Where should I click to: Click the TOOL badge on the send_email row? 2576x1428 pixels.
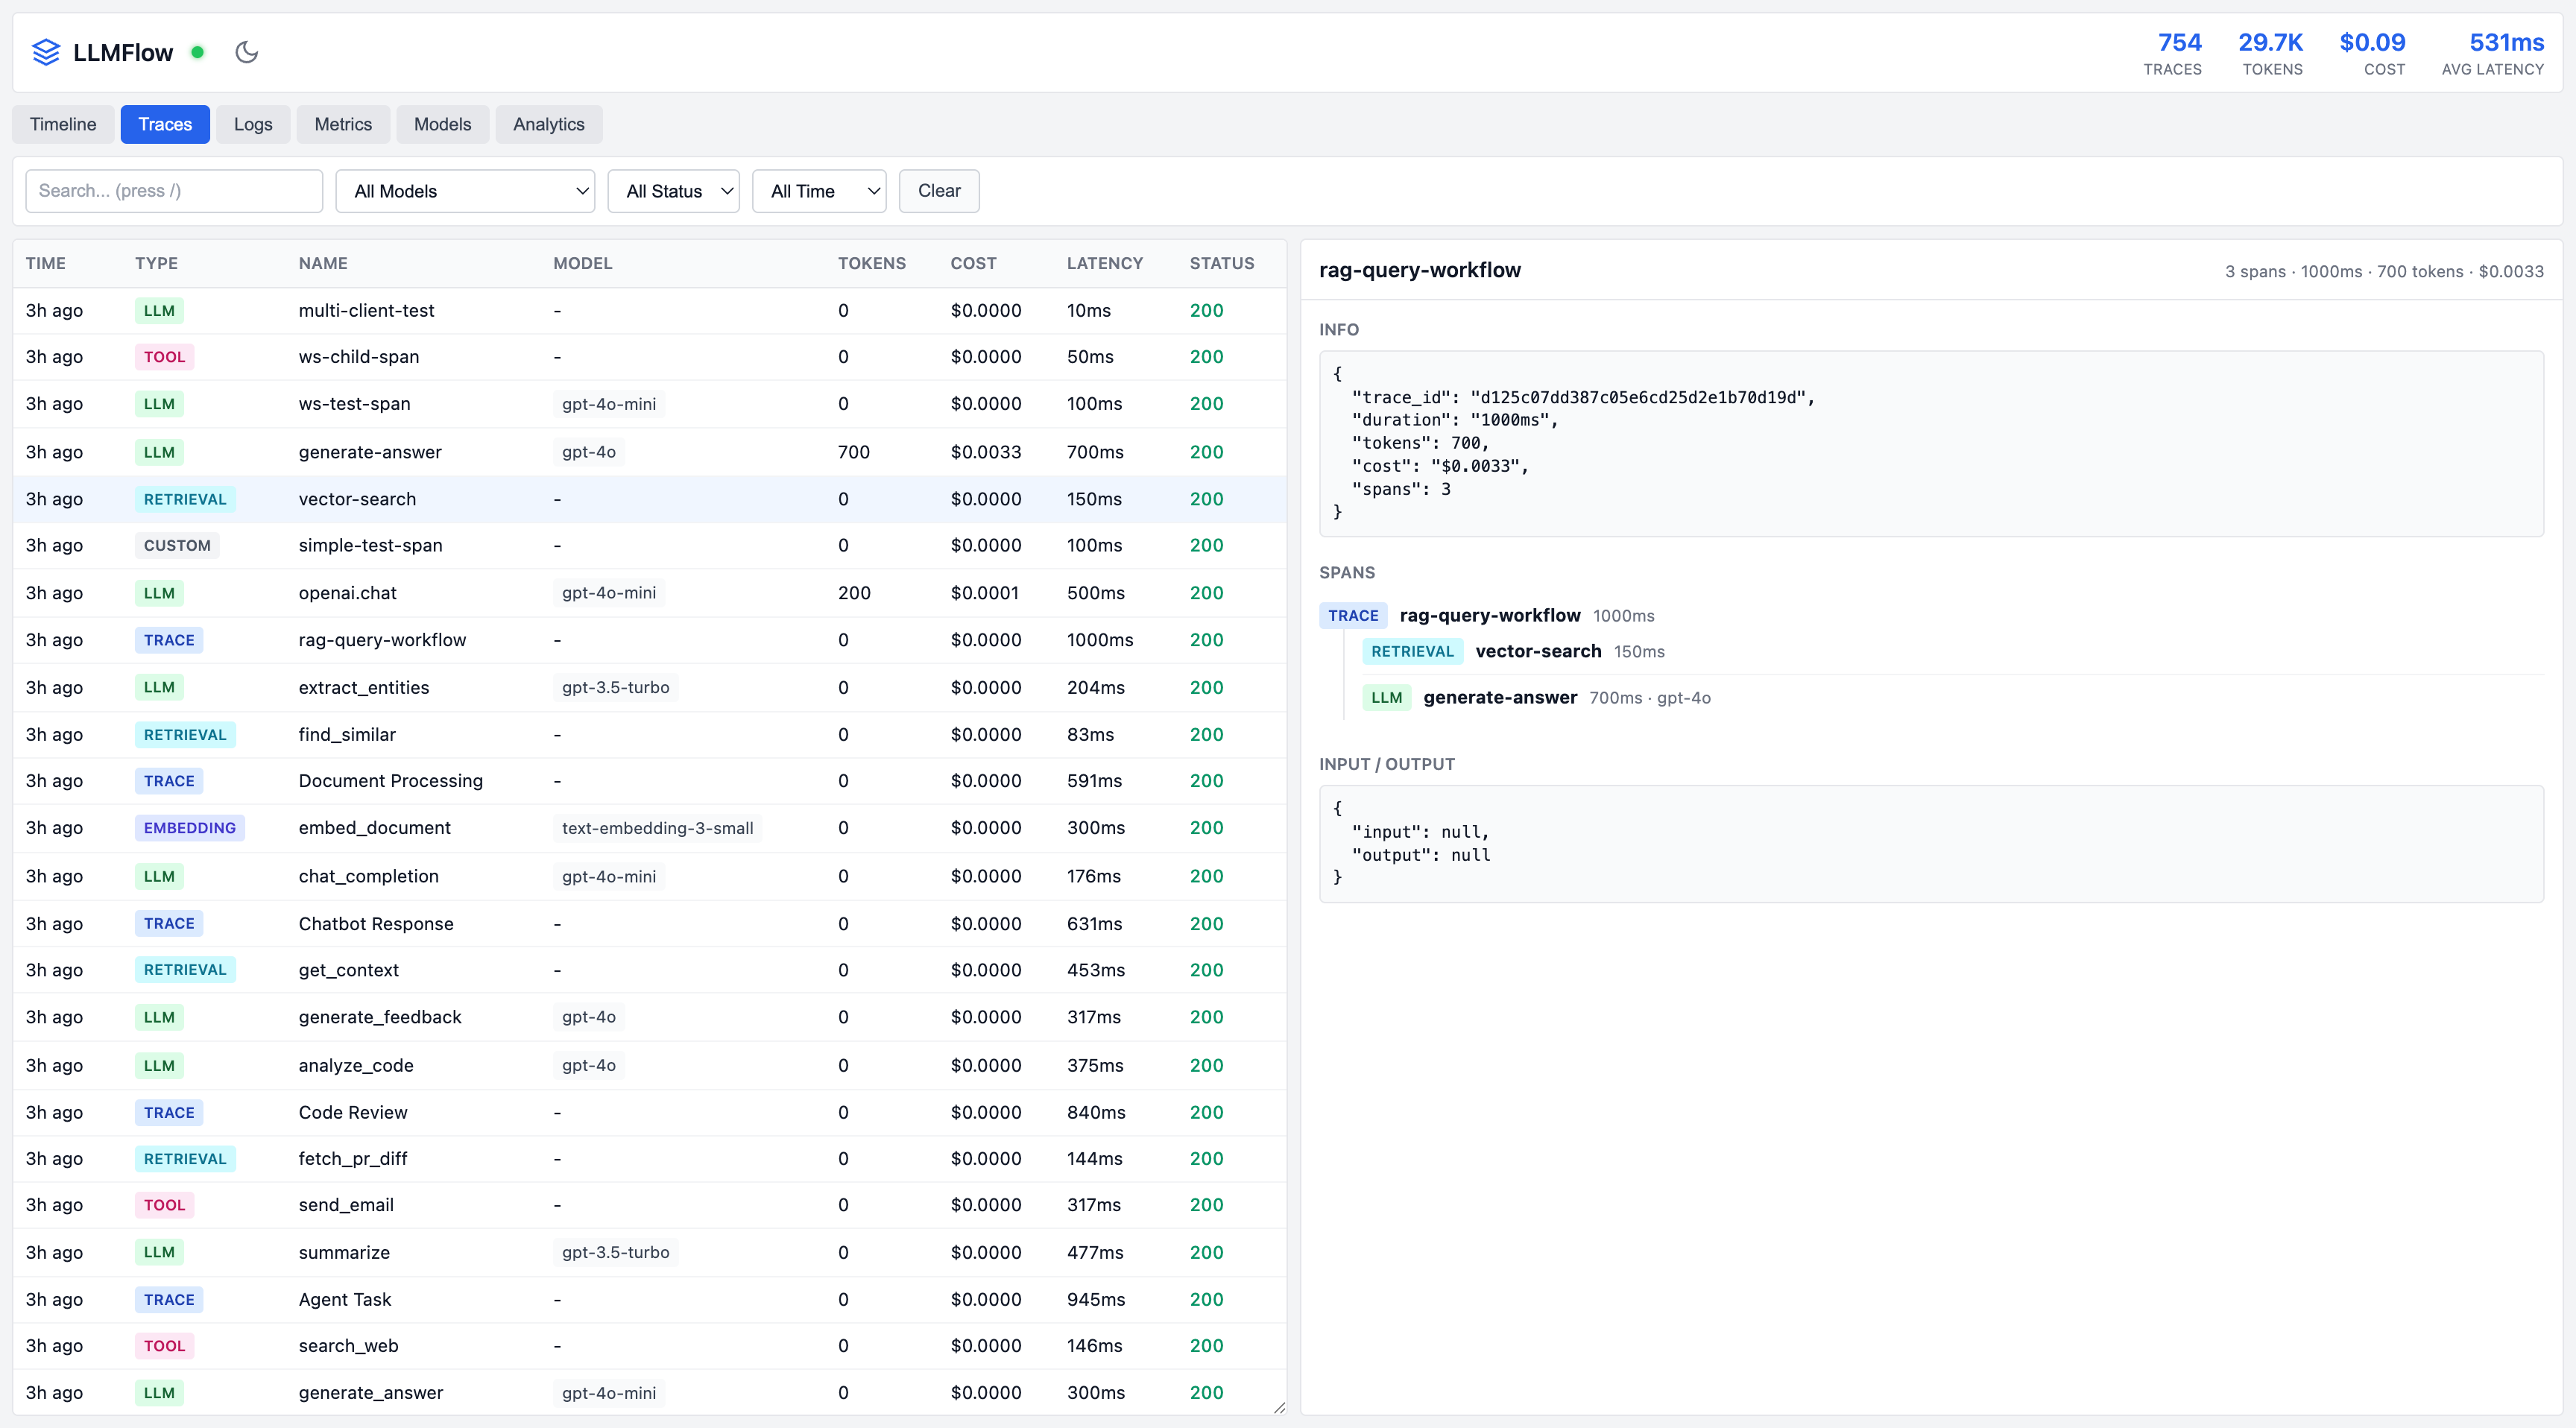click(164, 1205)
